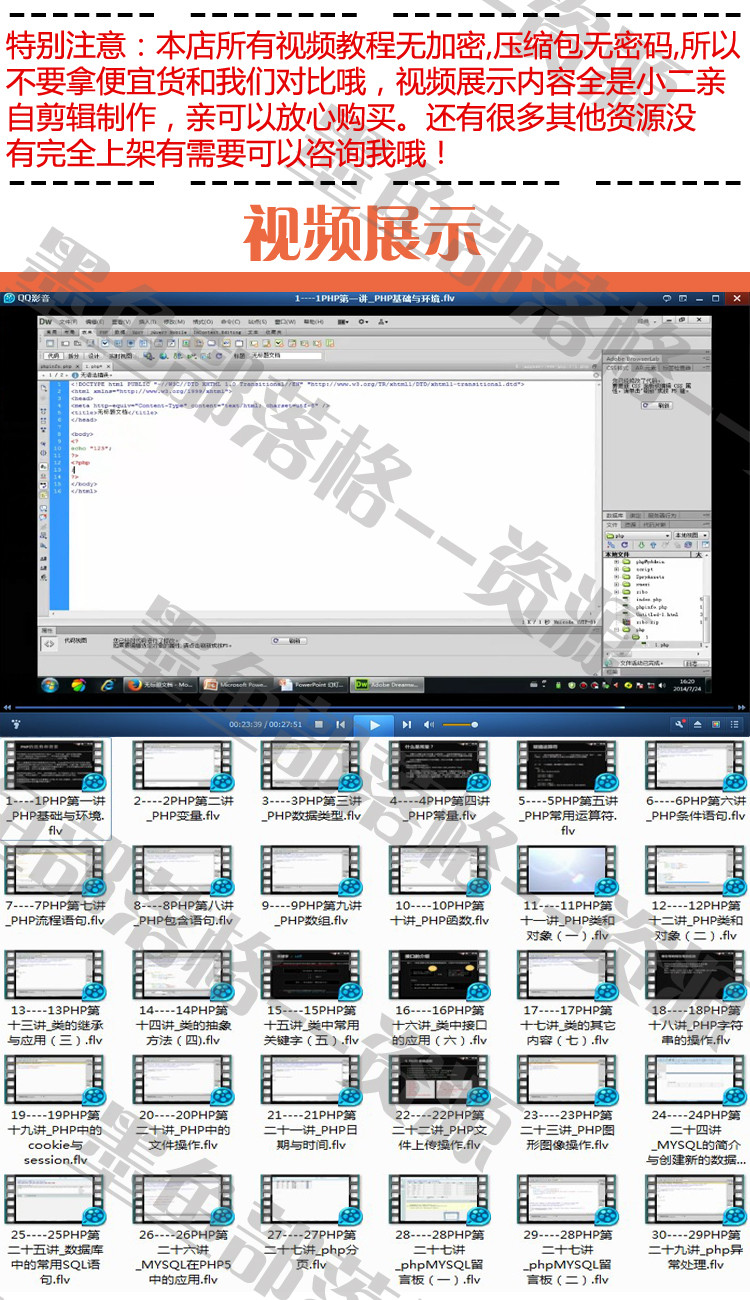Adjust the QQ影音 volume slider
Viewport: 750px width, 1300px height.
pyautogui.click(x=459, y=724)
